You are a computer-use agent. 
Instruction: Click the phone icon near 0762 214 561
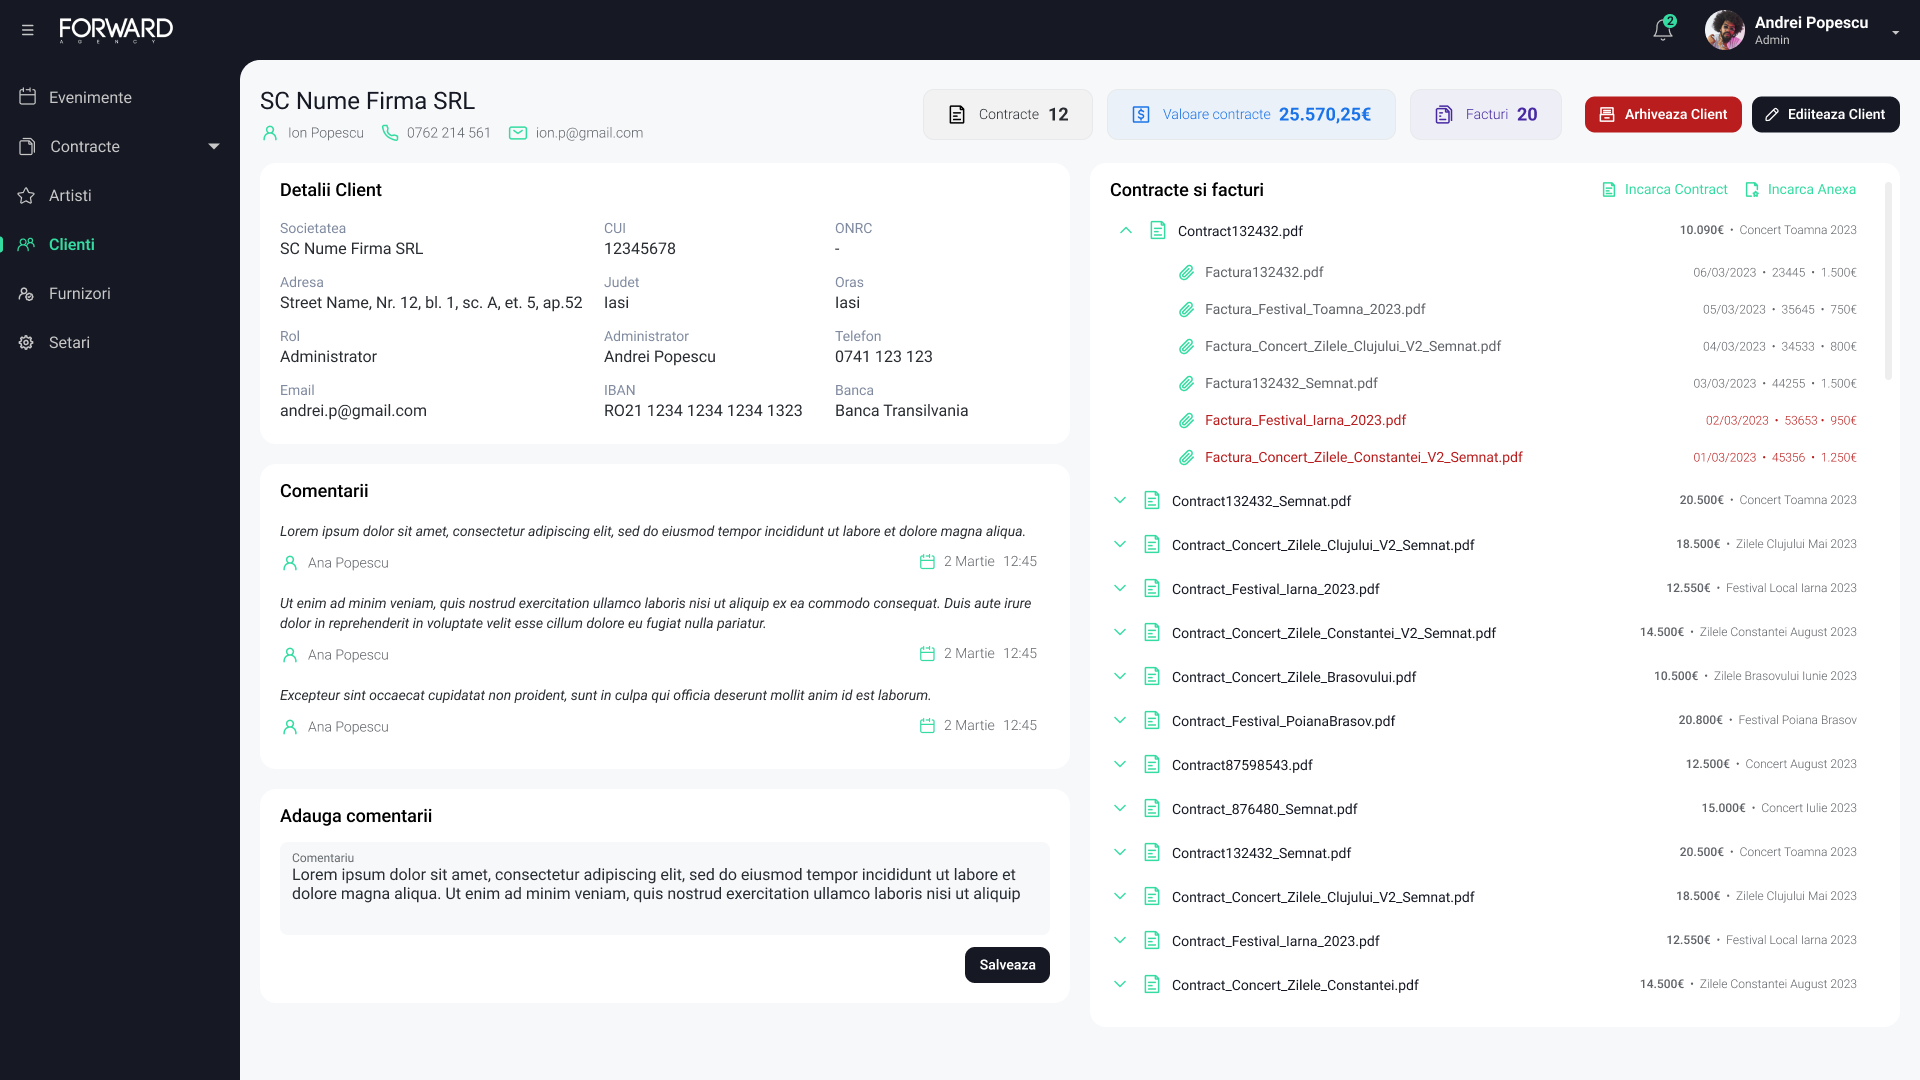(x=390, y=132)
